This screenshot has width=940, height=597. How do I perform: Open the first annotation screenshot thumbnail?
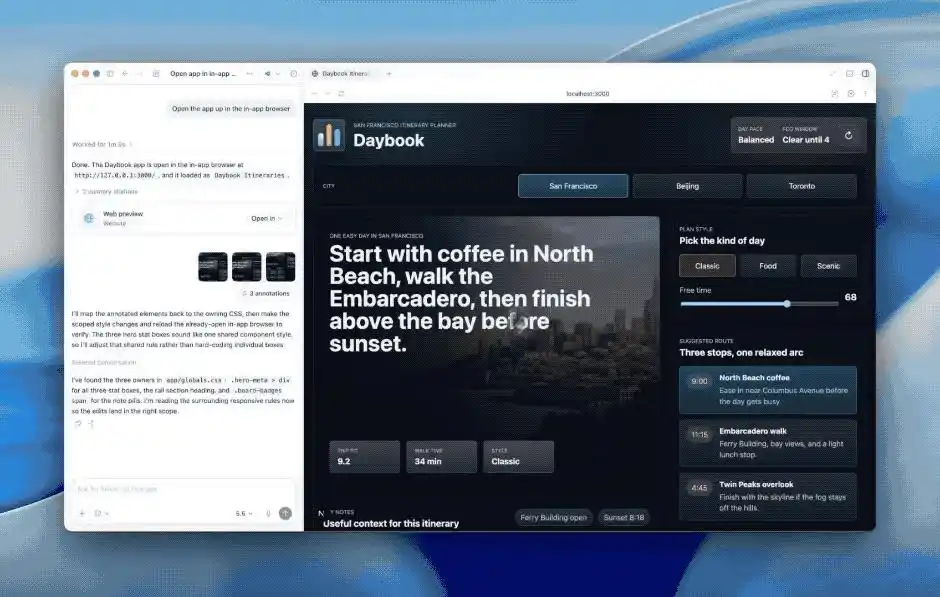click(x=213, y=267)
